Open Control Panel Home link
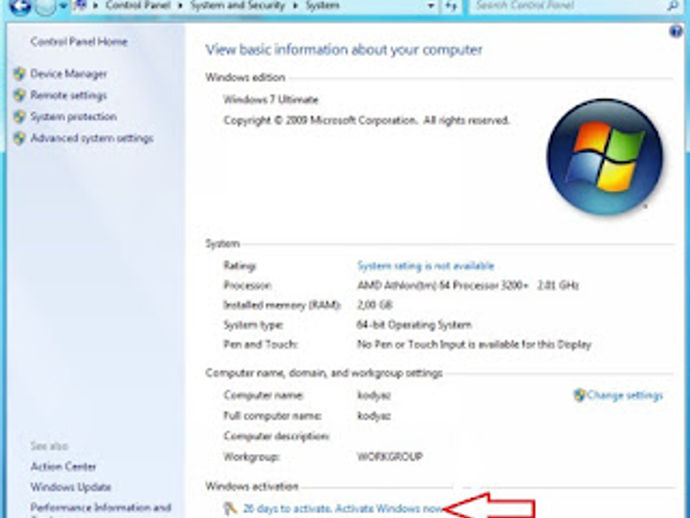 coord(79,42)
